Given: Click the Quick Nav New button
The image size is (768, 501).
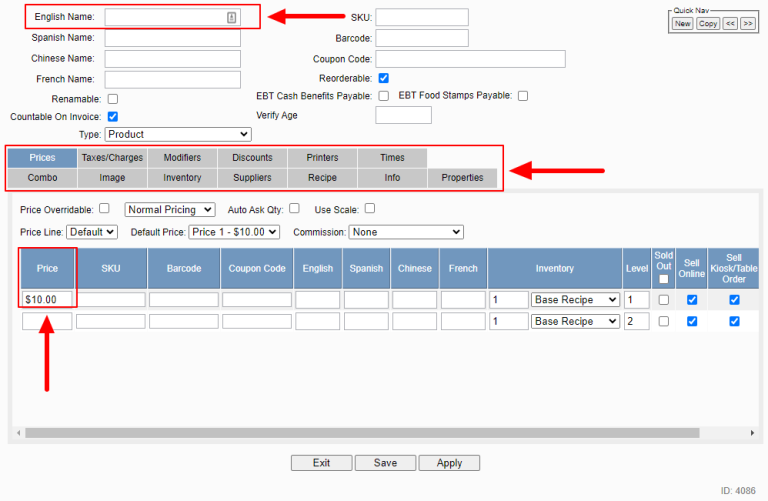Looking at the screenshot, I should point(682,23).
